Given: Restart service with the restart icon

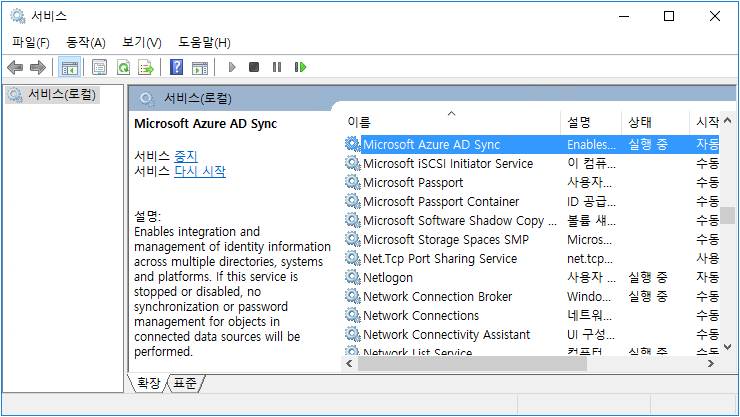Looking at the screenshot, I should point(300,67).
